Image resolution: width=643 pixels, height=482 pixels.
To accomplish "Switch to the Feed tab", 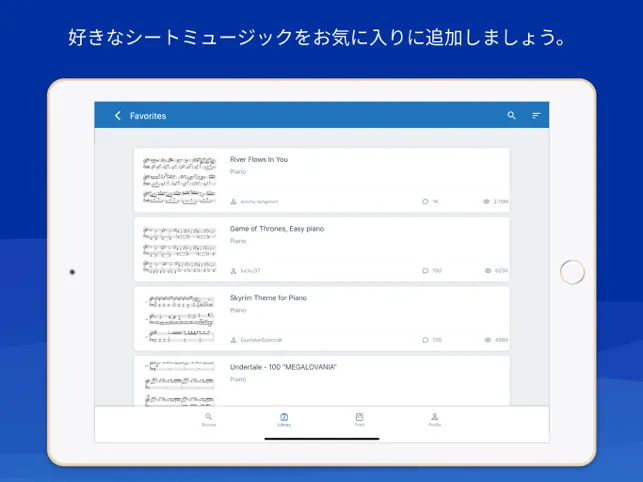I will coord(359,420).
